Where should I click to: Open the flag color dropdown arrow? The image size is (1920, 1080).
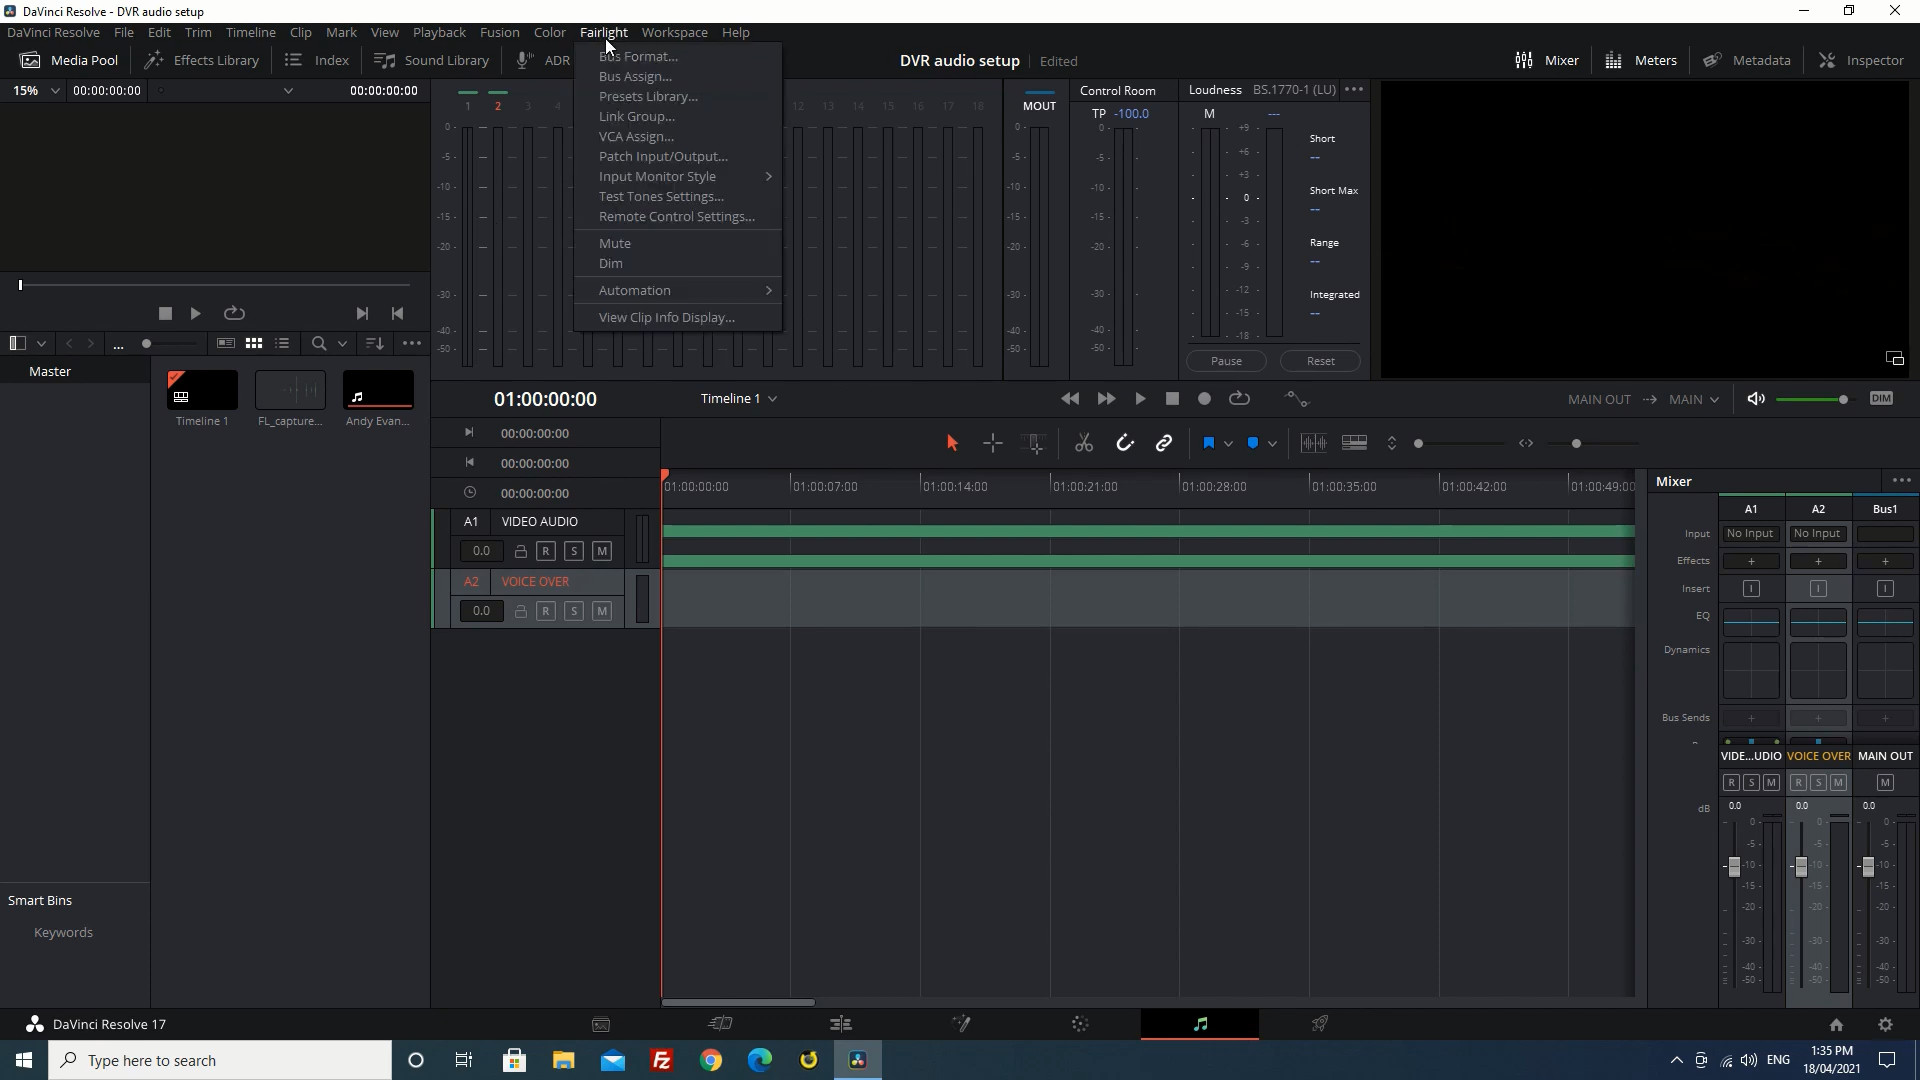coord(1228,443)
